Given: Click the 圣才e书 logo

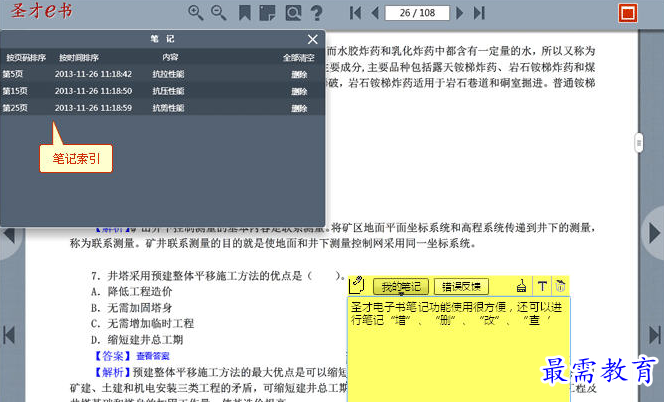Looking at the screenshot, I should tap(42, 11).
